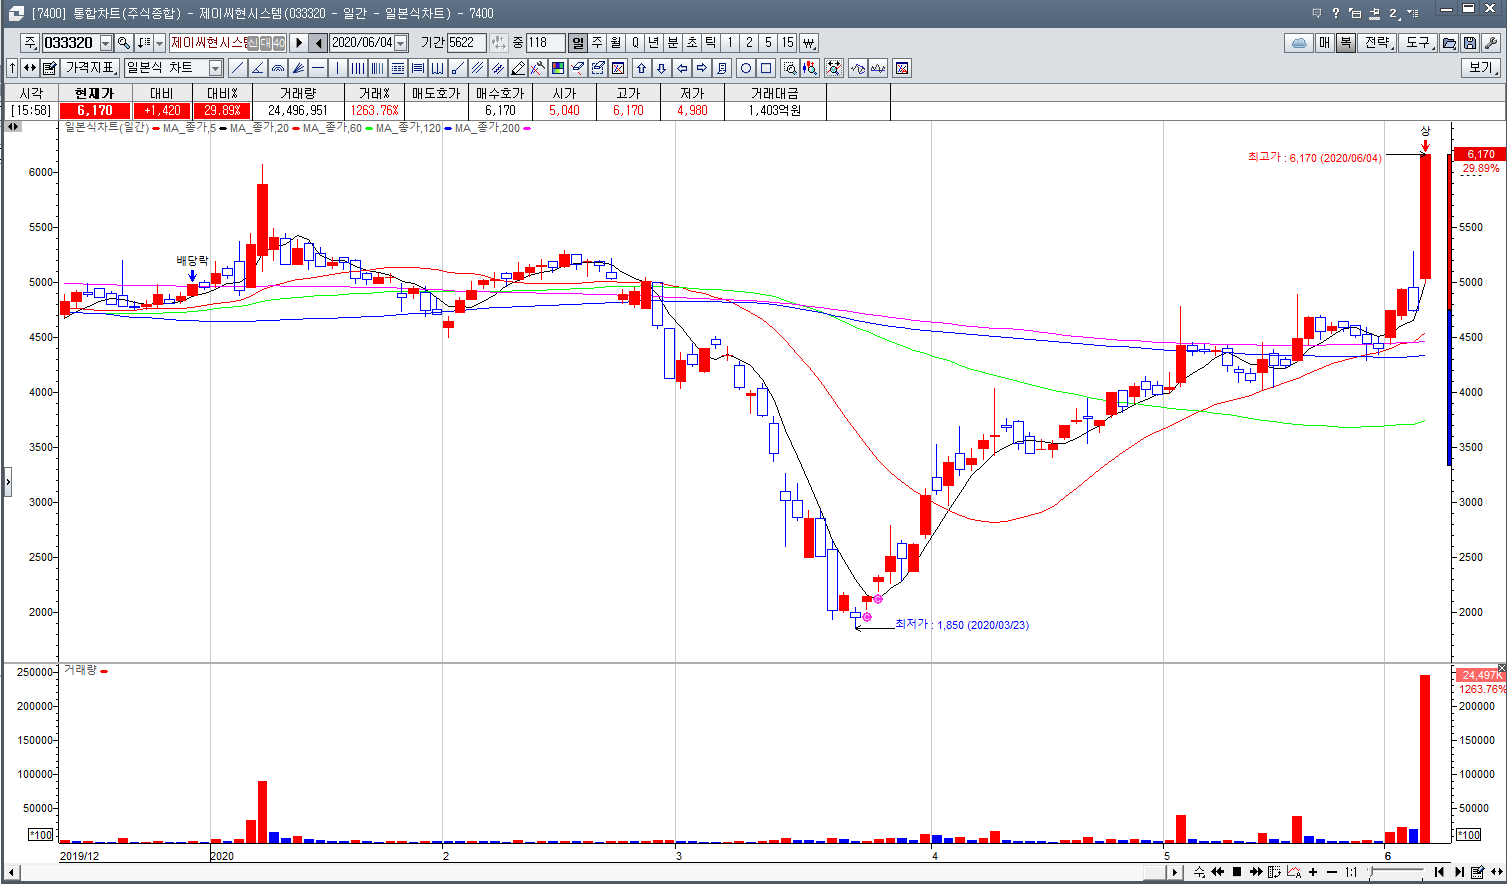Click fast-forward double-arrow at bottom bar
Viewport: 1507px width, 884px height.
(x=1256, y=872)
